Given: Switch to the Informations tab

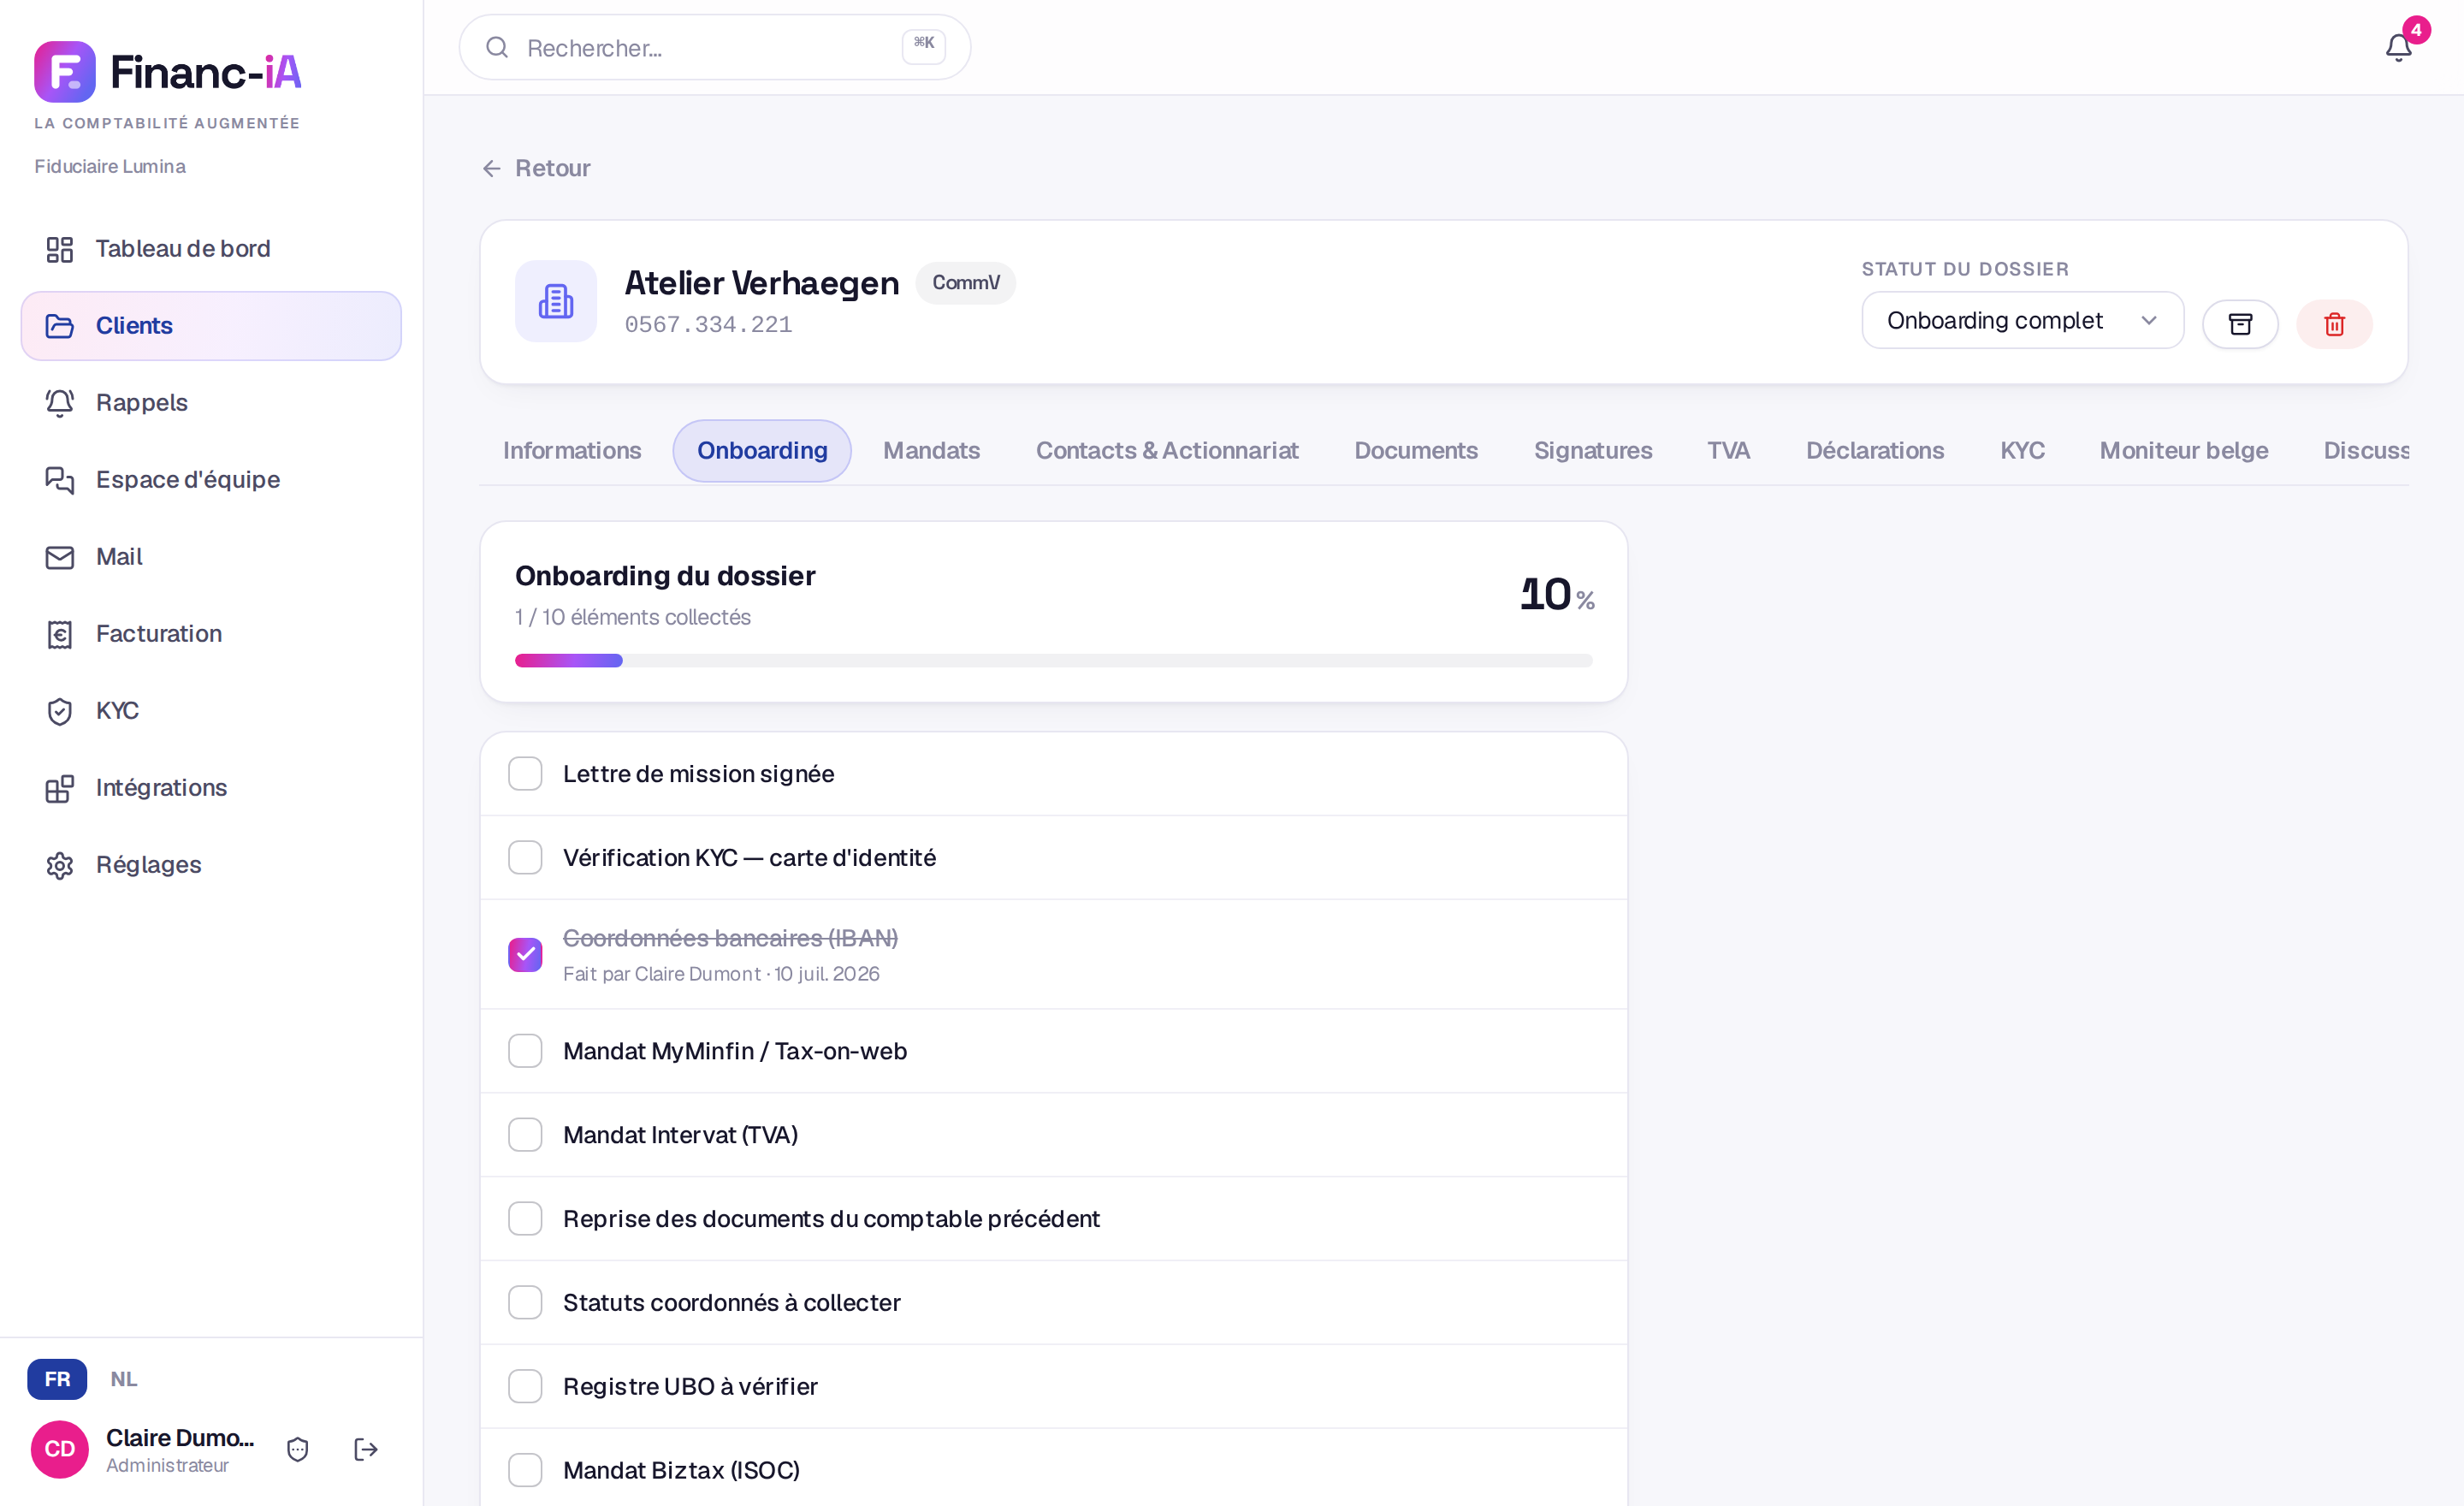Looking at the screenshot, I should (x=572, y=451).
